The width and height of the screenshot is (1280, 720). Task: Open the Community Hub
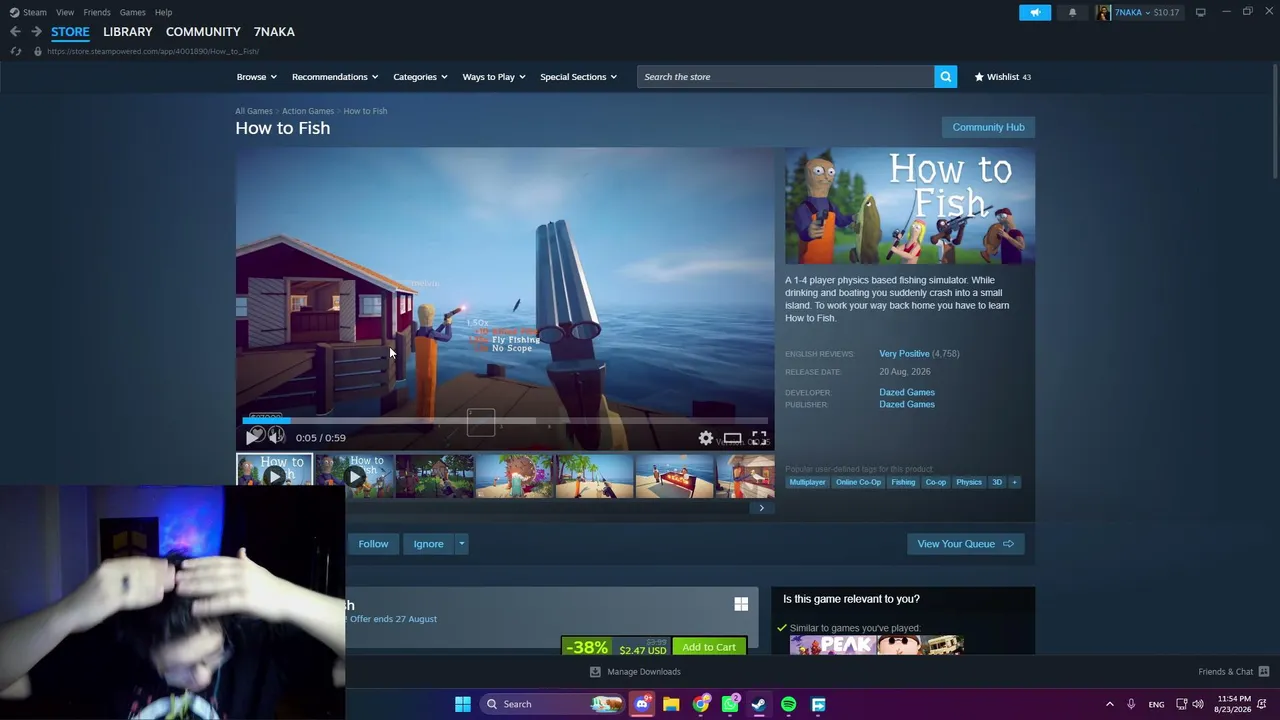pyautogui.click(x=988, y=127)
